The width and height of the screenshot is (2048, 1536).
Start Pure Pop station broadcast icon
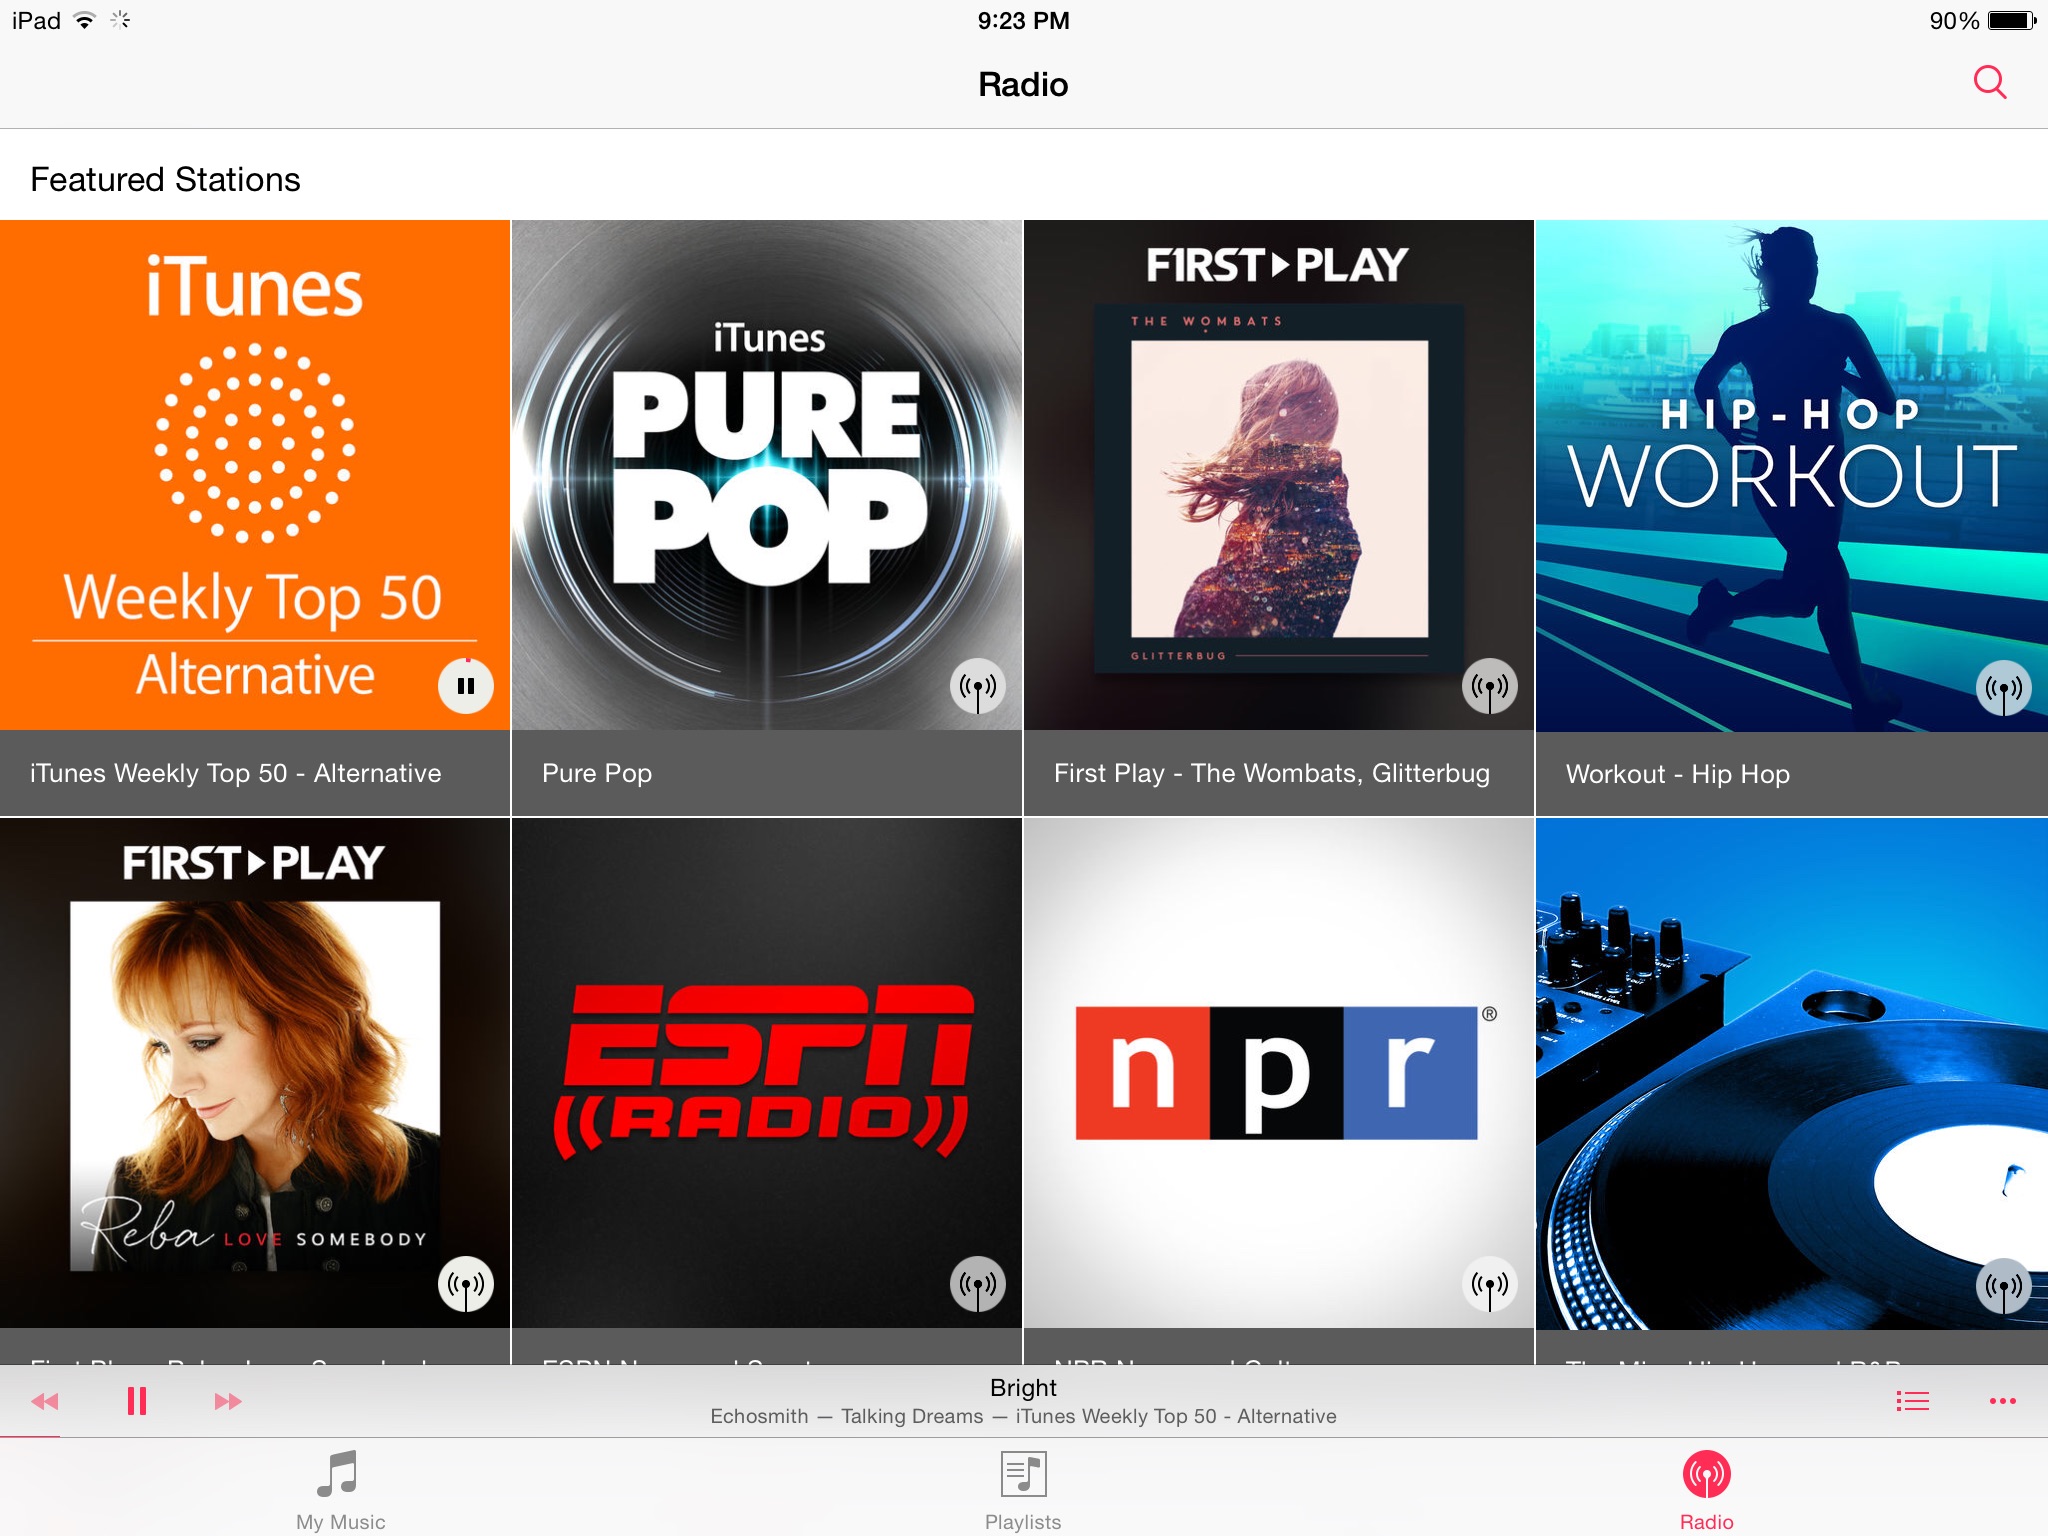977,686
